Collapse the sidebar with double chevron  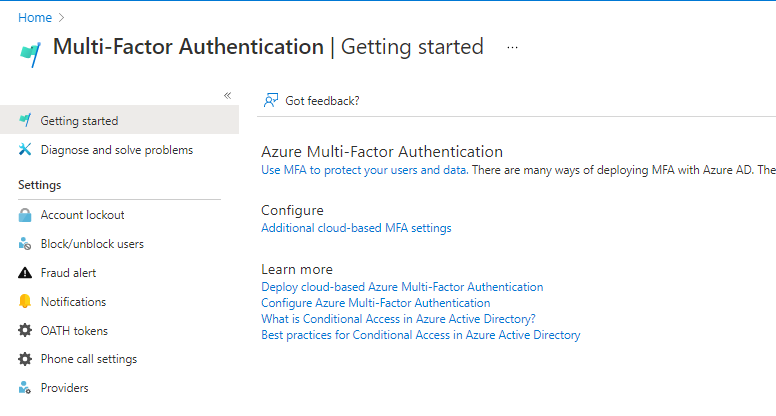[227, 95]
